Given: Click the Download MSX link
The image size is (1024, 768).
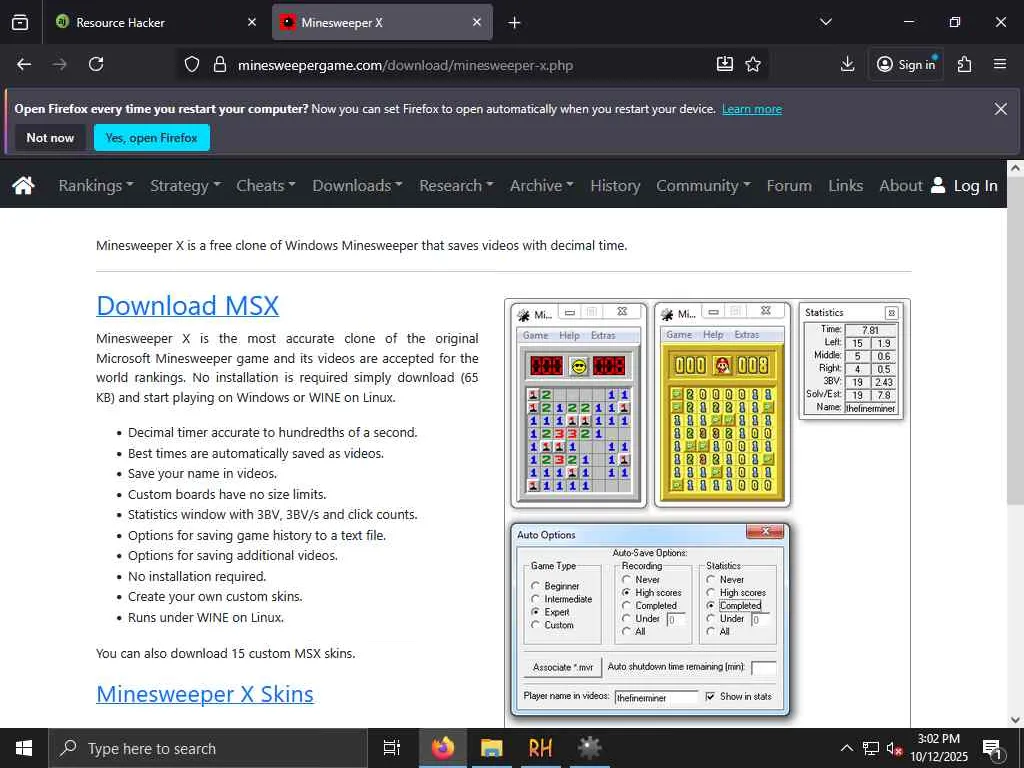Looking at the screenshot, I should pos(187,306).
